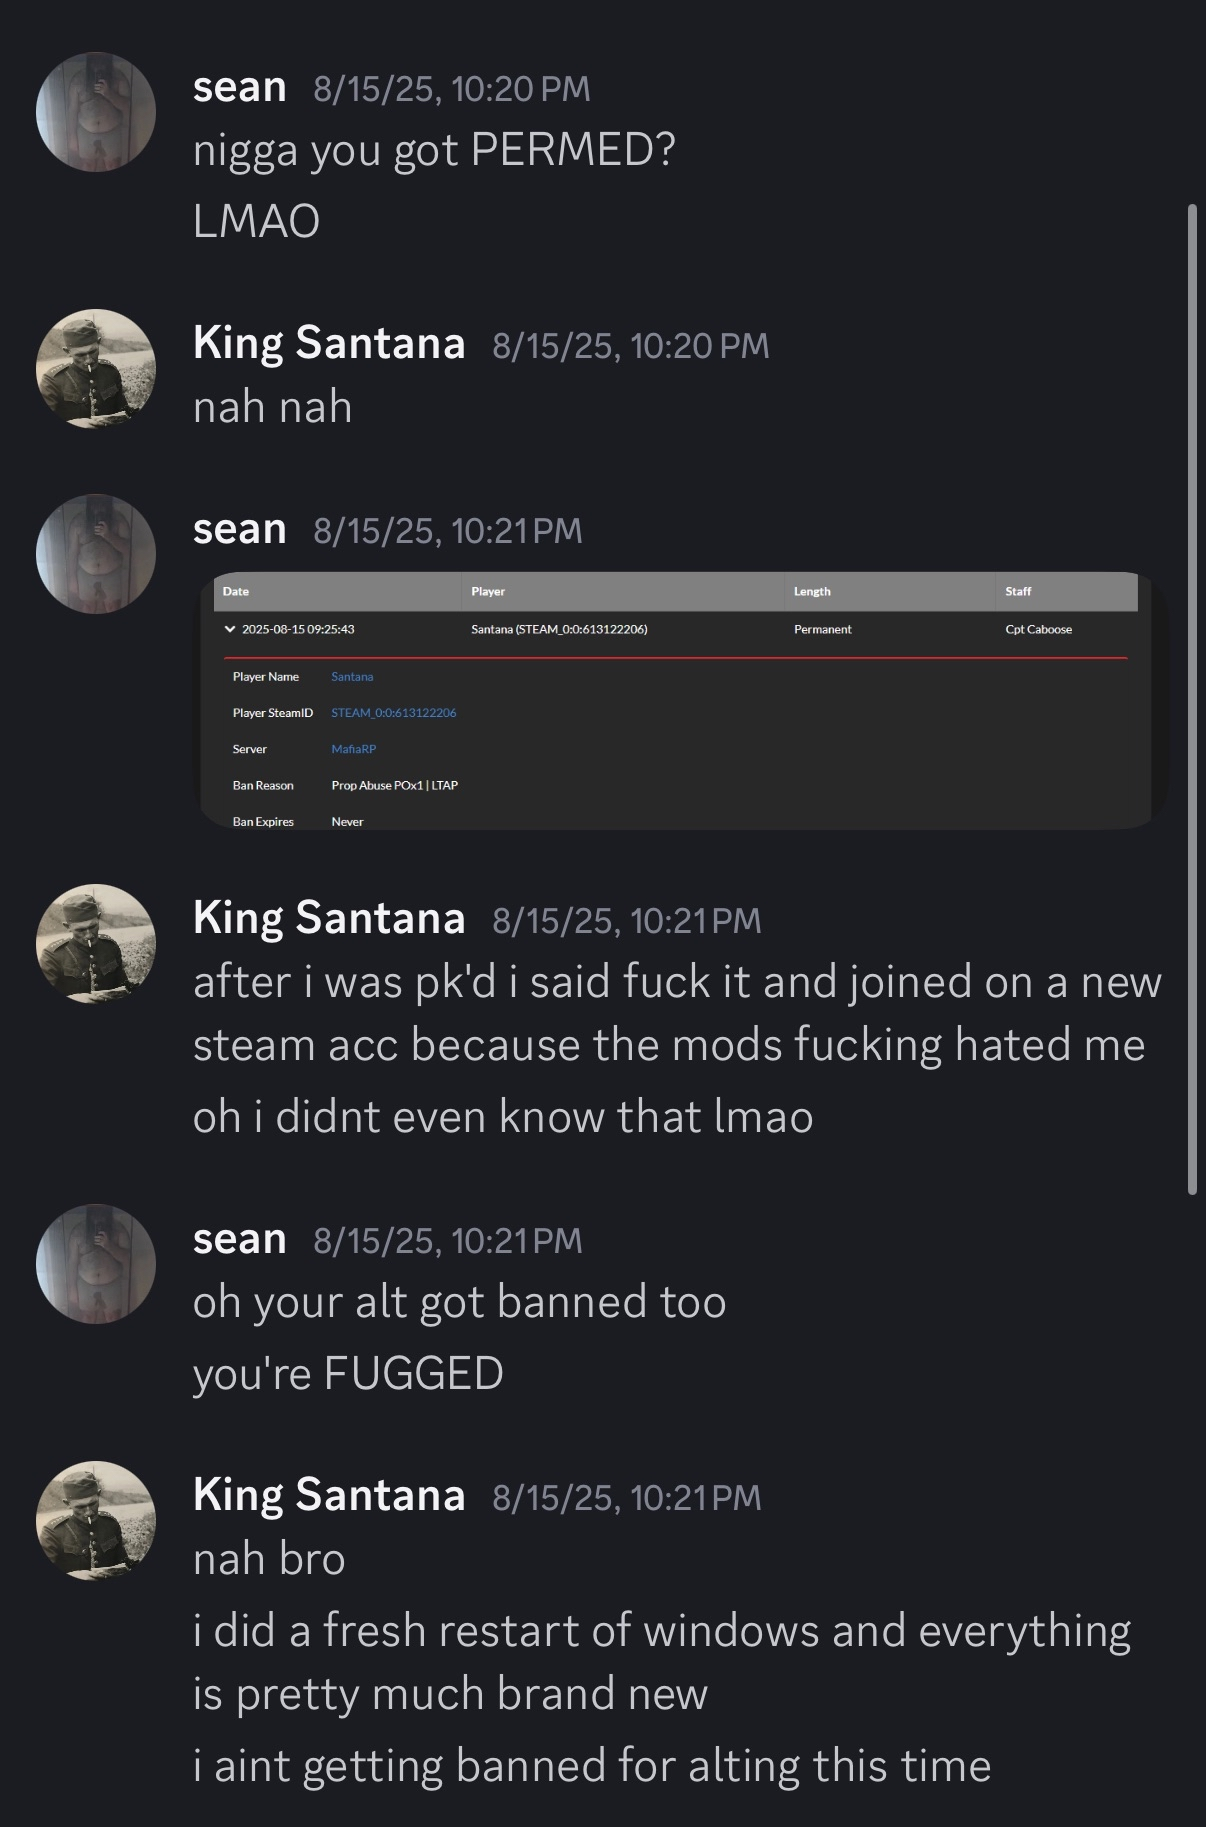
Task: Click the MafiaRP server link
Action: click(354, 749)
